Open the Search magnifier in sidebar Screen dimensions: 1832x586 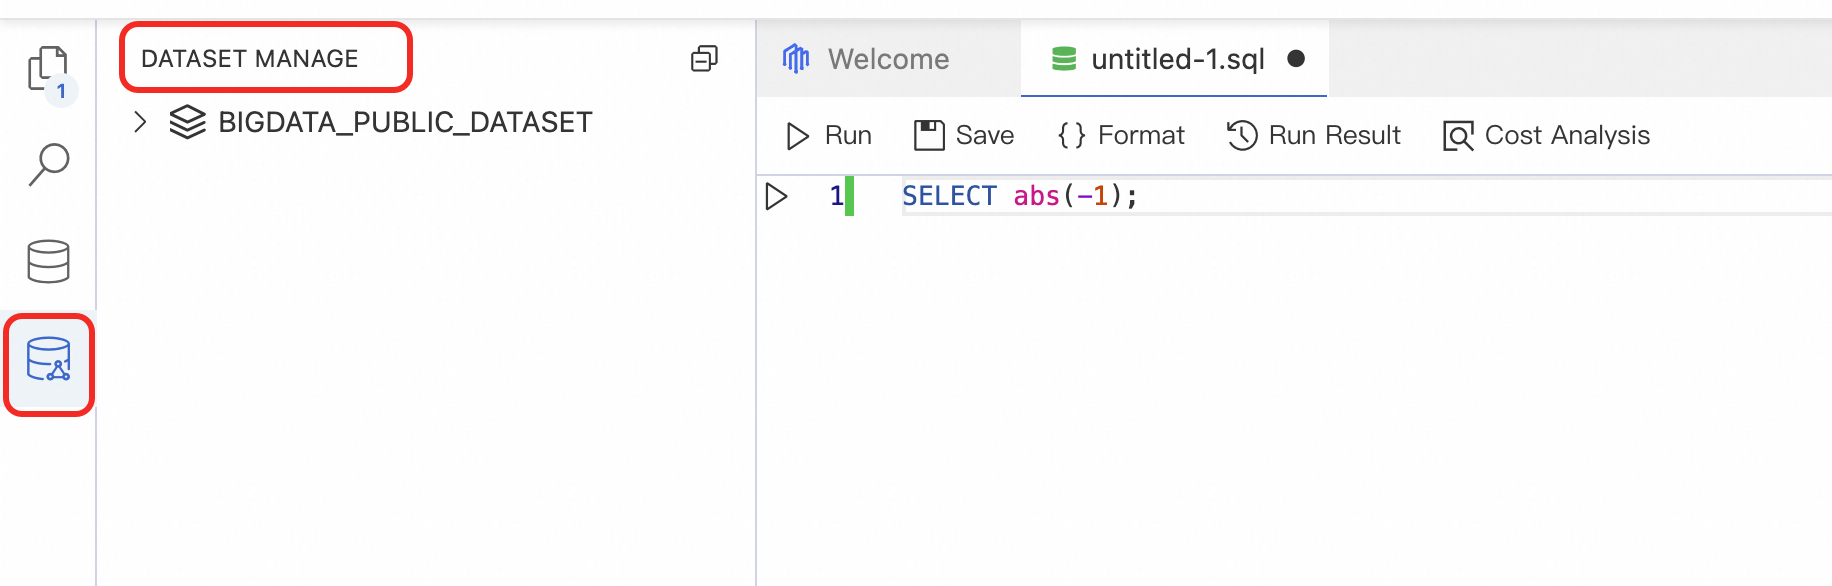(48, 165)
